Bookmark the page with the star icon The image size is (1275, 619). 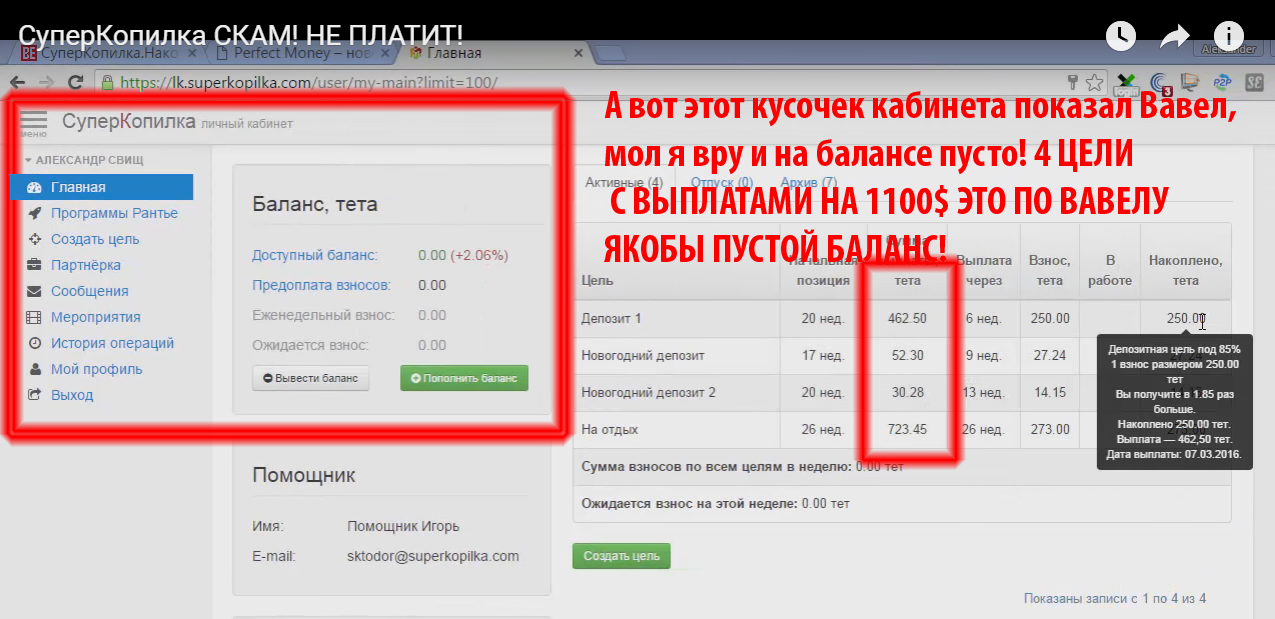1095,83
